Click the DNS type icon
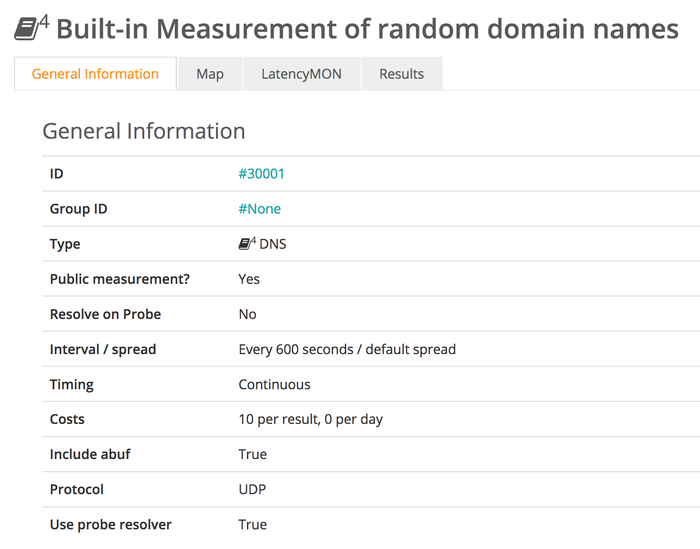This screenshot has height=549, width=700. click(247, 243)
